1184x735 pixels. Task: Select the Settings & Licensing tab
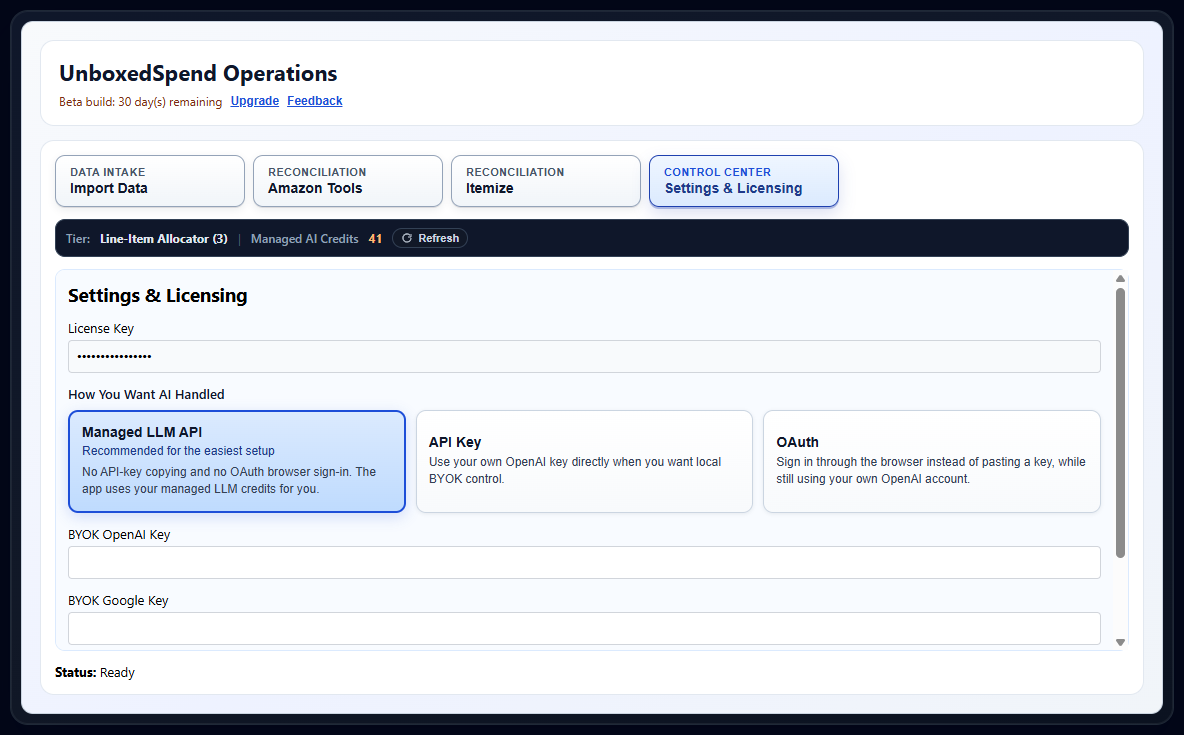tap(743, 181)
